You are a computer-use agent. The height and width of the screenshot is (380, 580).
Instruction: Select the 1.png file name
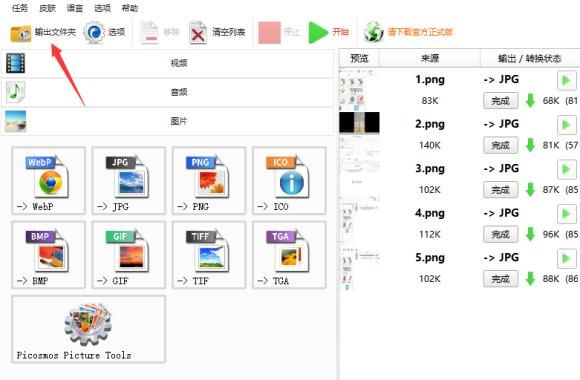pos(430,80)
